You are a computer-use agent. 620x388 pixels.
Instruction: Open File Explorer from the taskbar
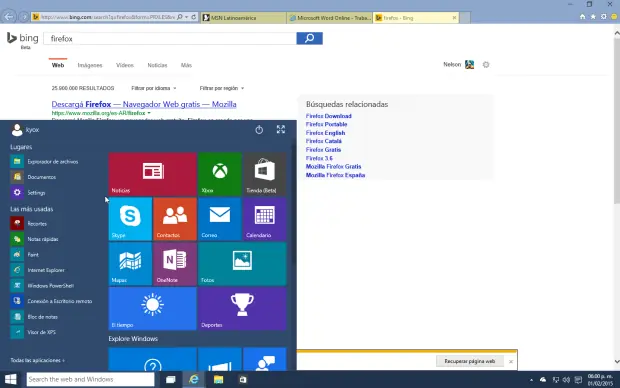218,379
